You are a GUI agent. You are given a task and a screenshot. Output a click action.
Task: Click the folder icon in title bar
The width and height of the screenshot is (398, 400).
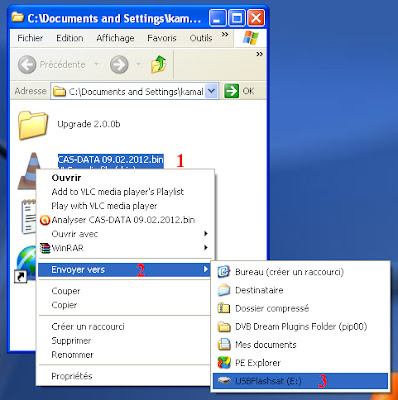pyautogui.click(x=18, y=17)
